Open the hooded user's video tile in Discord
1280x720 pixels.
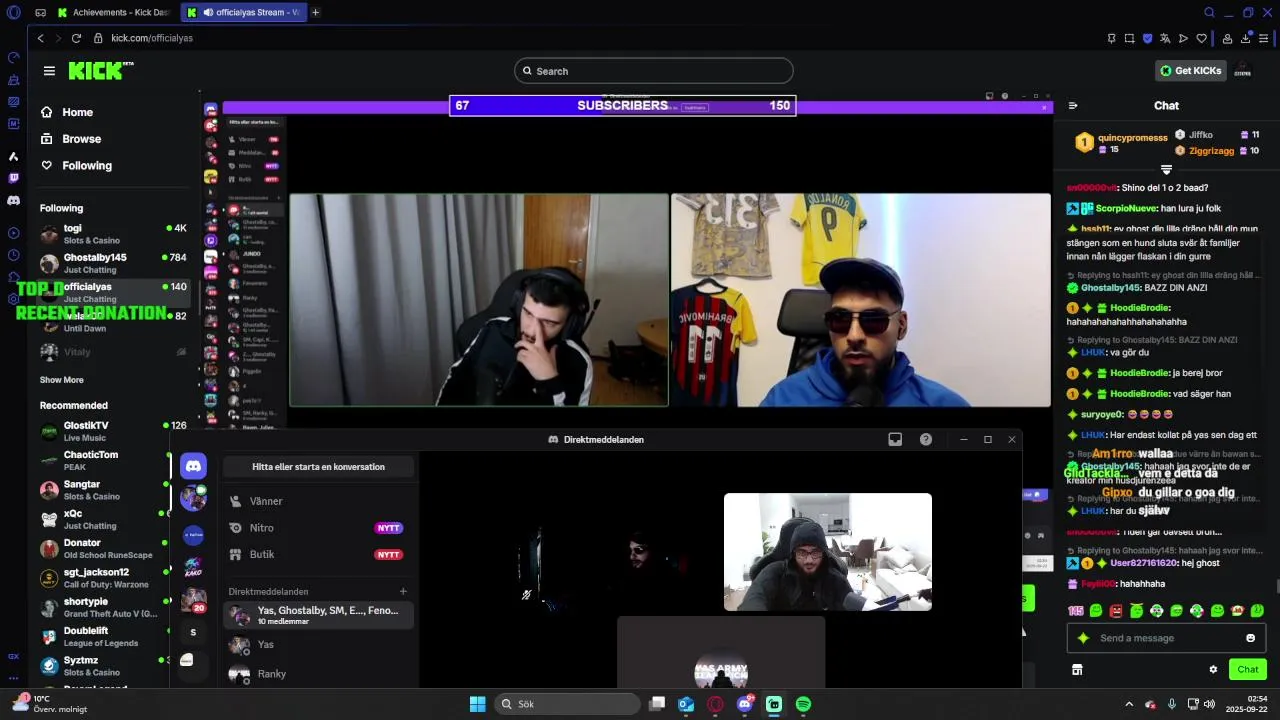(x=828, y=551)
